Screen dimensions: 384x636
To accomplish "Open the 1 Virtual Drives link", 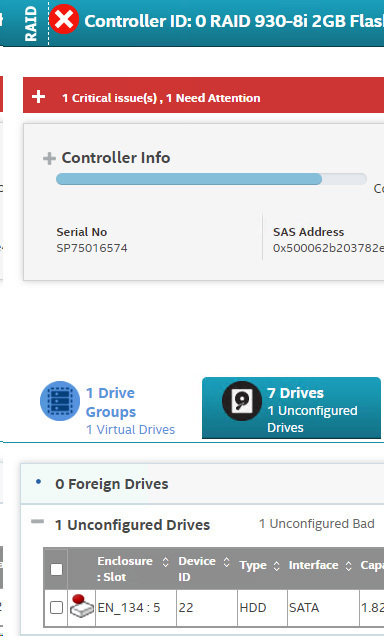I will pyautogui.click(x=131, y=430).
